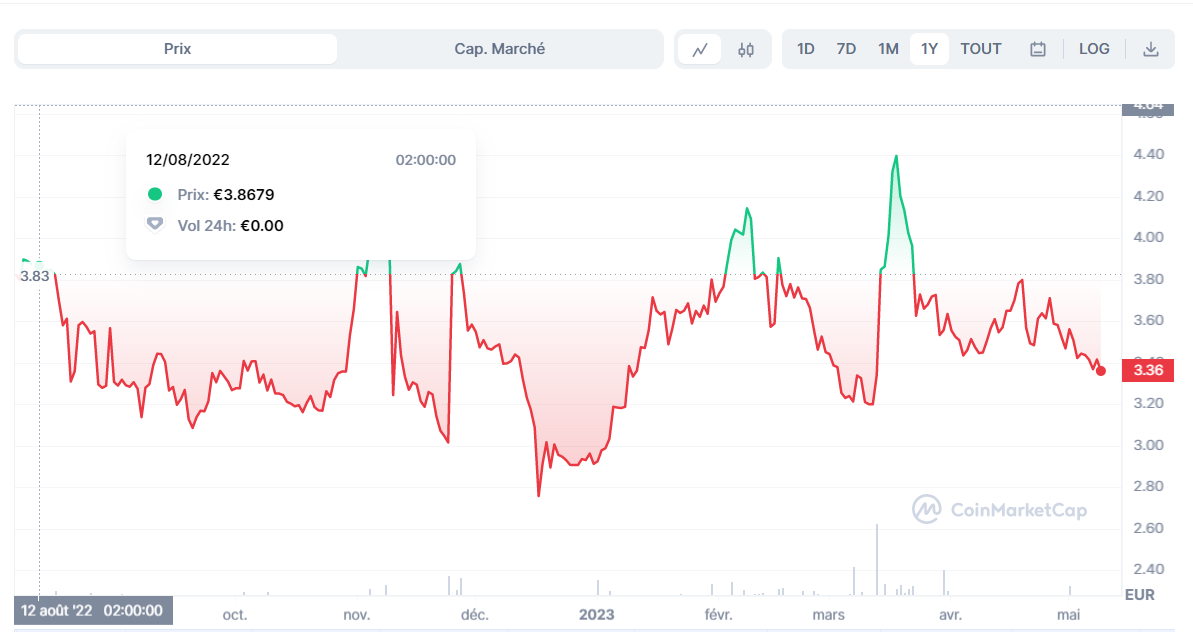Choose the 1Y time range
1193x632 pixels.
tap(929, 49)
